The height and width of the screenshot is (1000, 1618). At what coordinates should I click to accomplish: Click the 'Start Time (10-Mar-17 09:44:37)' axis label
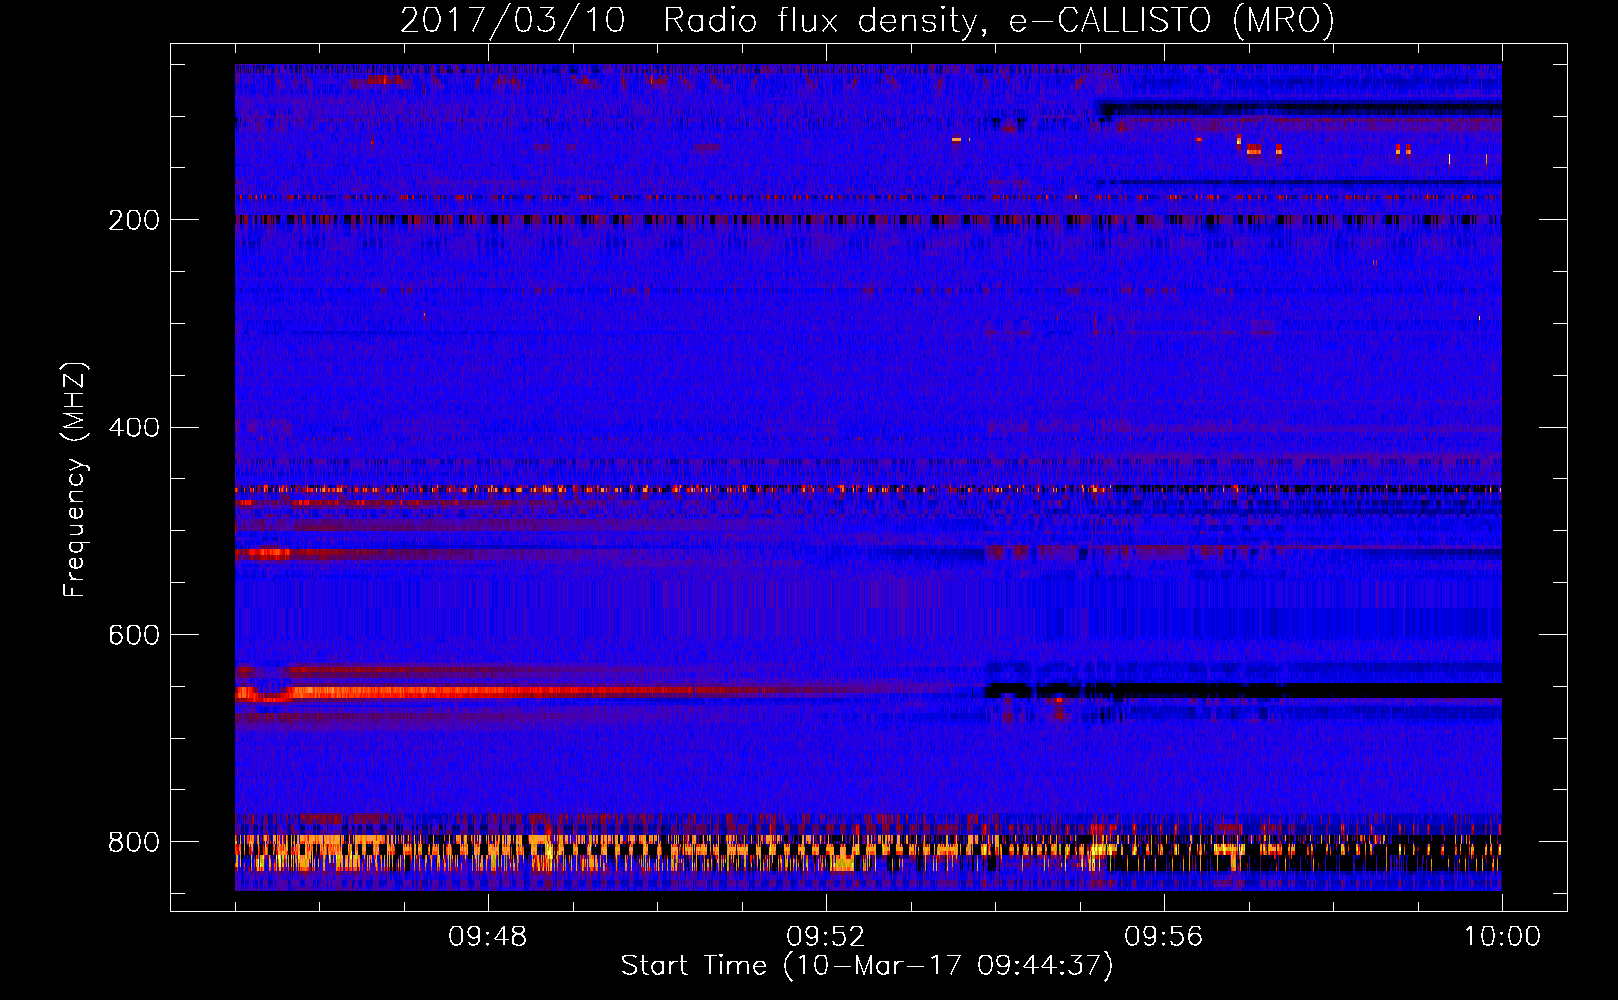click(x=867, y=966)
